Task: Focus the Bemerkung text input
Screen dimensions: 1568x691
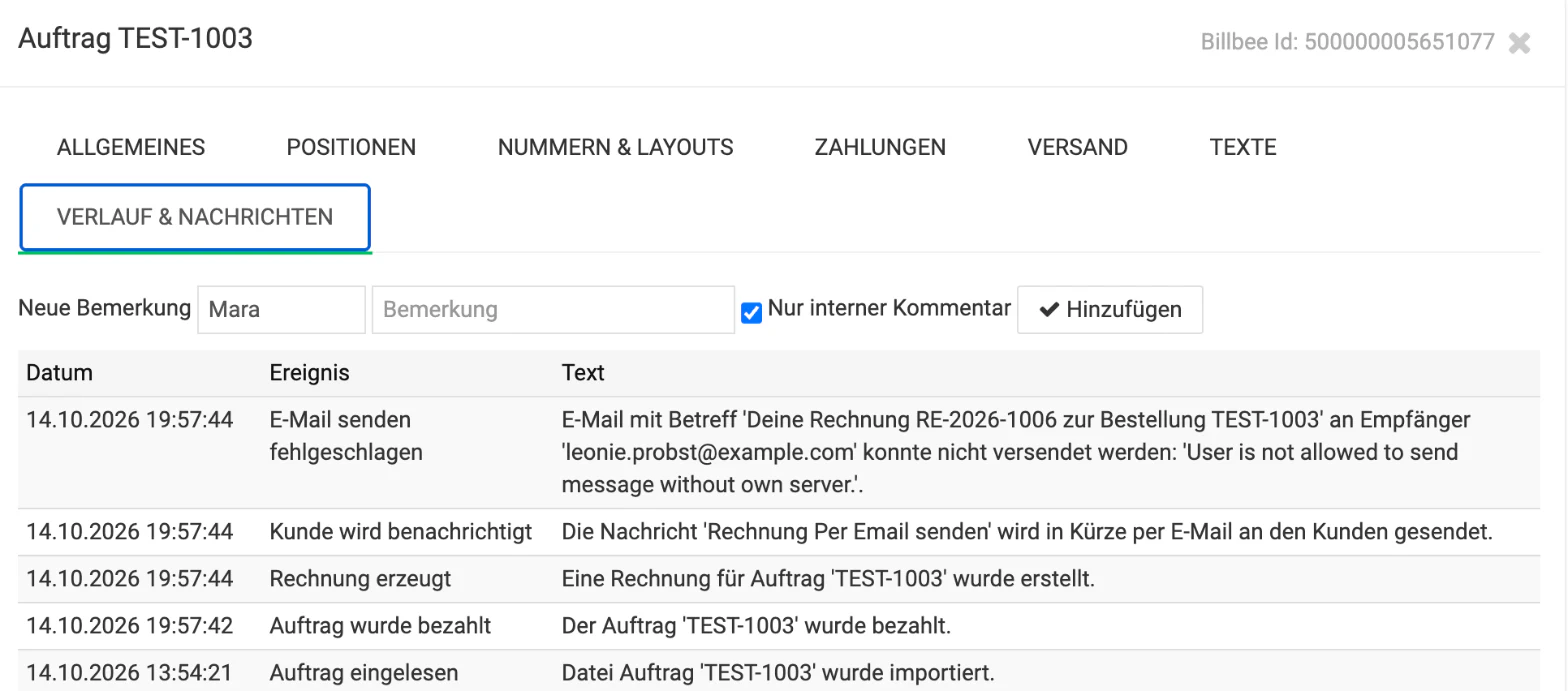Action: point(553,309)
